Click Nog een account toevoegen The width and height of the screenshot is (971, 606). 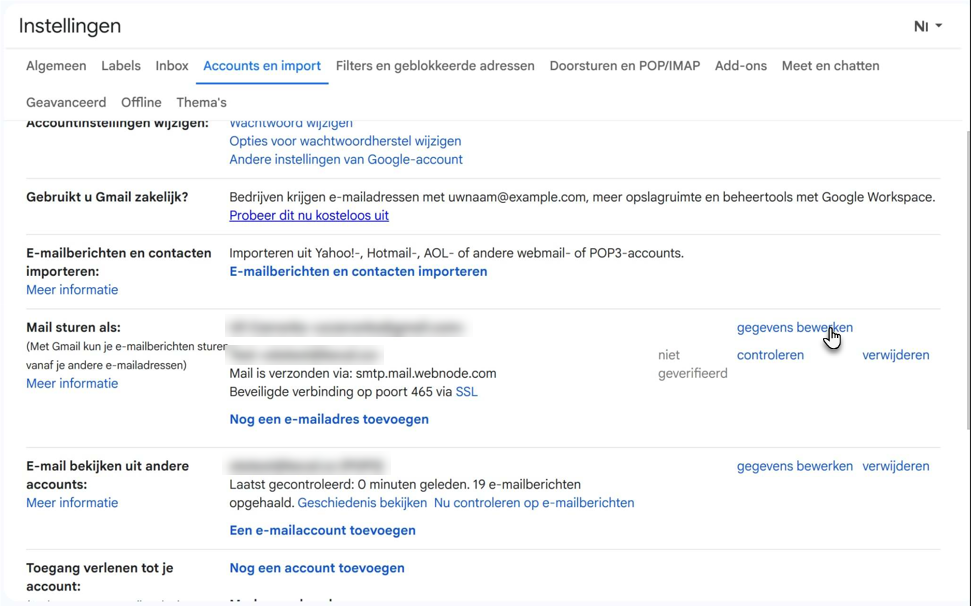316,568
